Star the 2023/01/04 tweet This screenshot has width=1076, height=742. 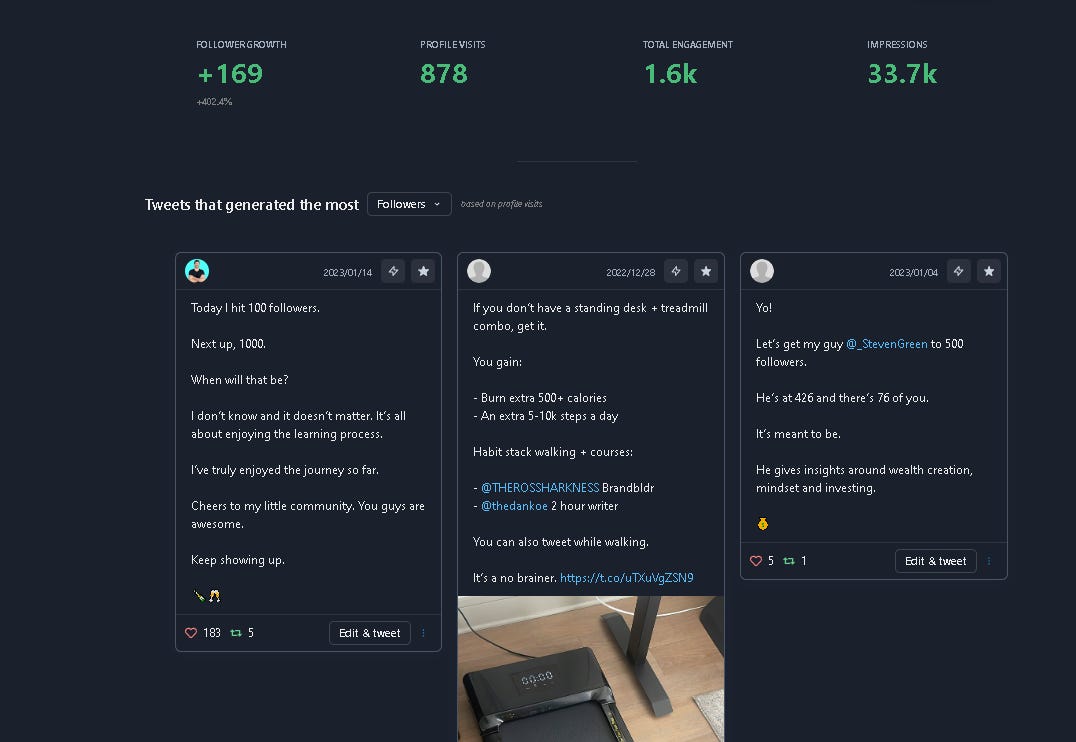(x=989, y=271)
